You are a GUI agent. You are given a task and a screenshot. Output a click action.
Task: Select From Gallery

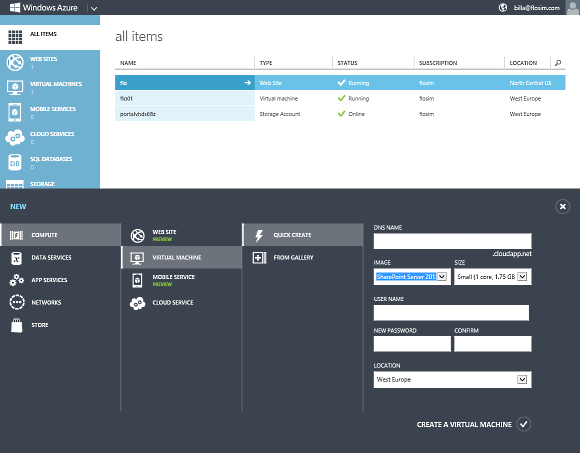303,257
